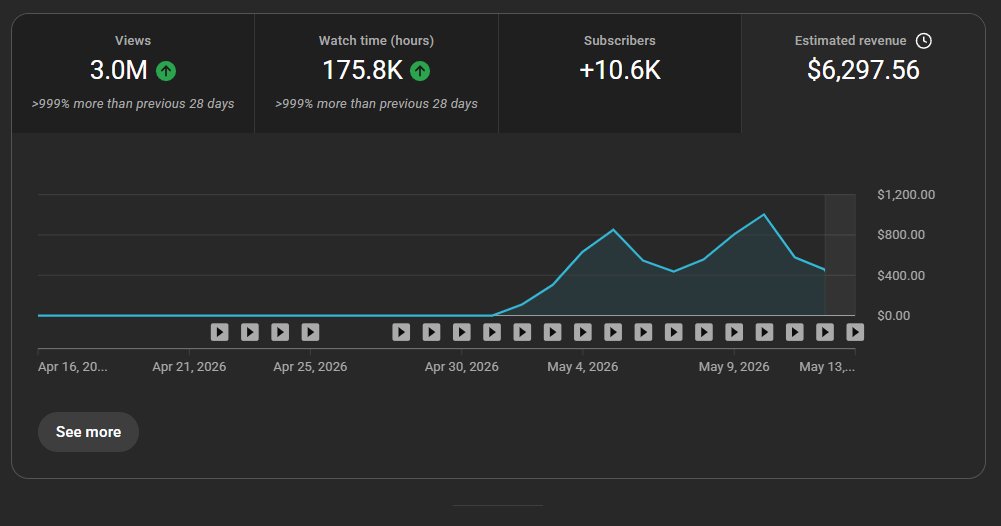Click the +10.6K subscribers value
1001x526 pixels.
(619, 70)
